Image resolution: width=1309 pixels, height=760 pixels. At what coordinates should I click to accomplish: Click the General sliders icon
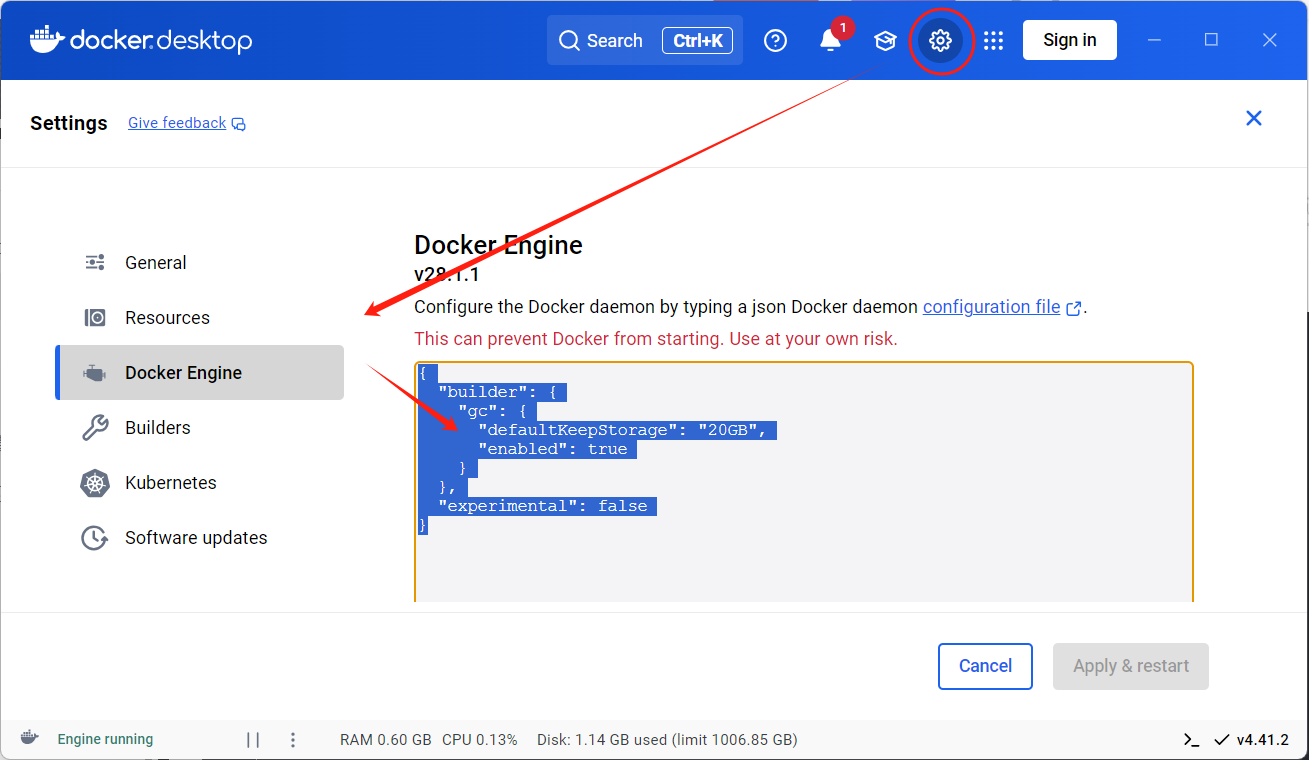coord(95,263)
